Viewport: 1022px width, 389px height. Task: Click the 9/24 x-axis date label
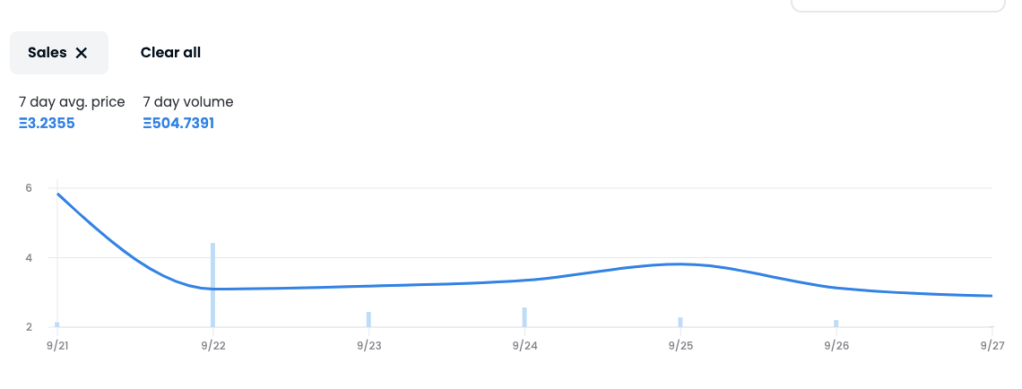[524, 346]
